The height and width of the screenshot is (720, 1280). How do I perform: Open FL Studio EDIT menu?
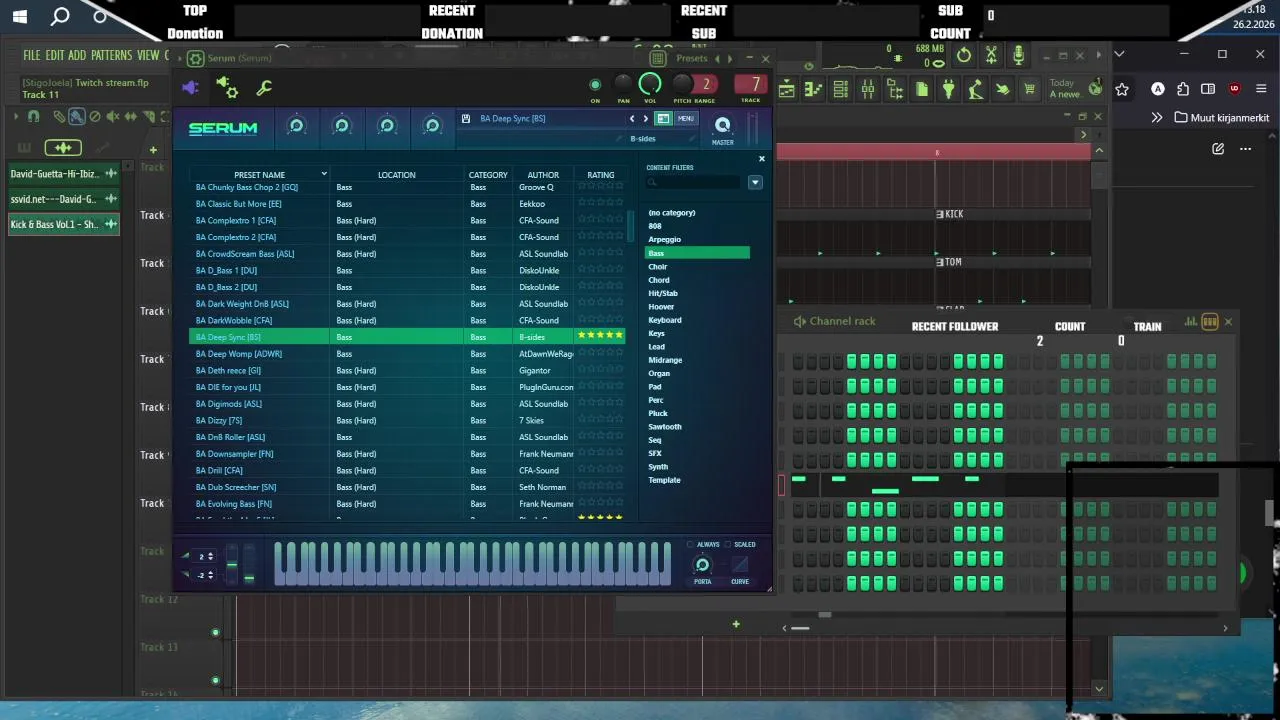(55, 55)
